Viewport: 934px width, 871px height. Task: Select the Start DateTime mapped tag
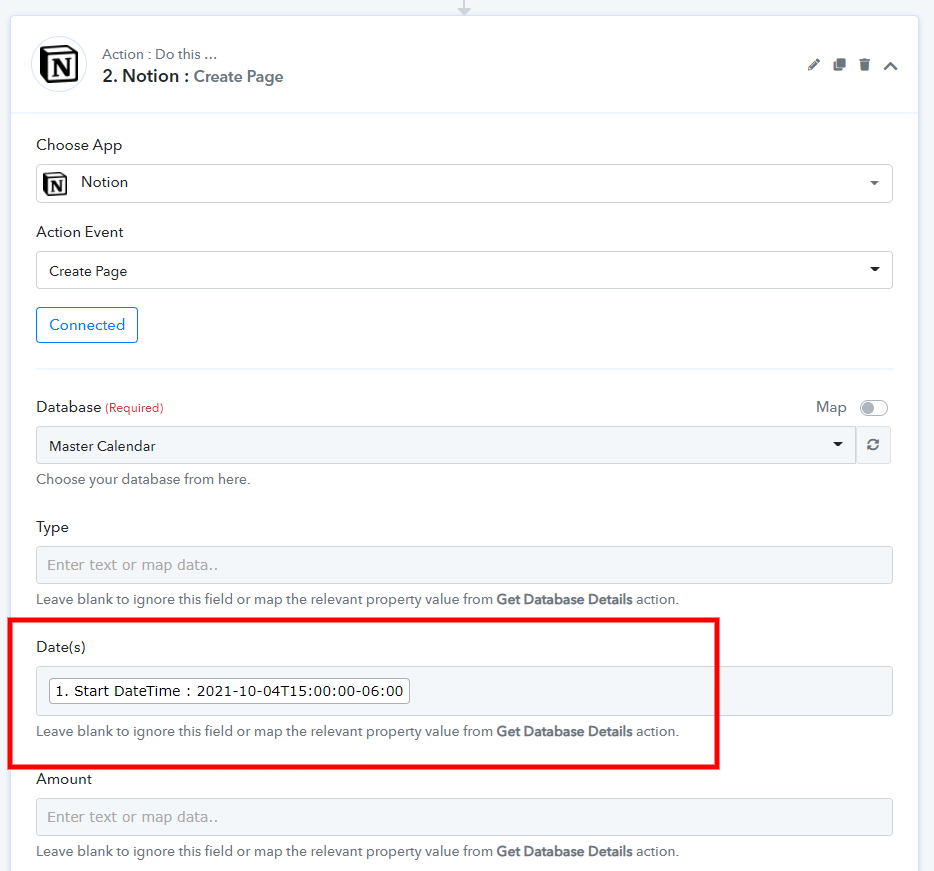click(x=229, y=691)
